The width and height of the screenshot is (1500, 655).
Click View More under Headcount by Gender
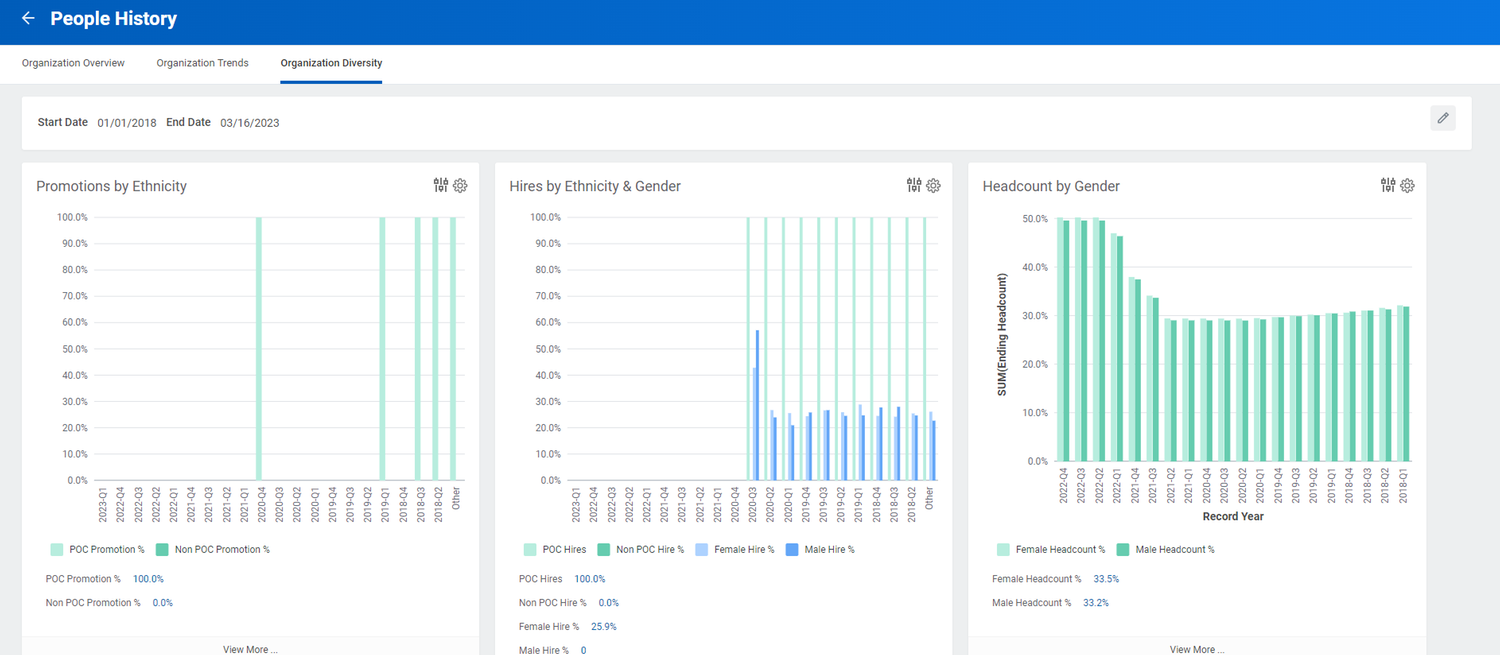[1196, 648]
